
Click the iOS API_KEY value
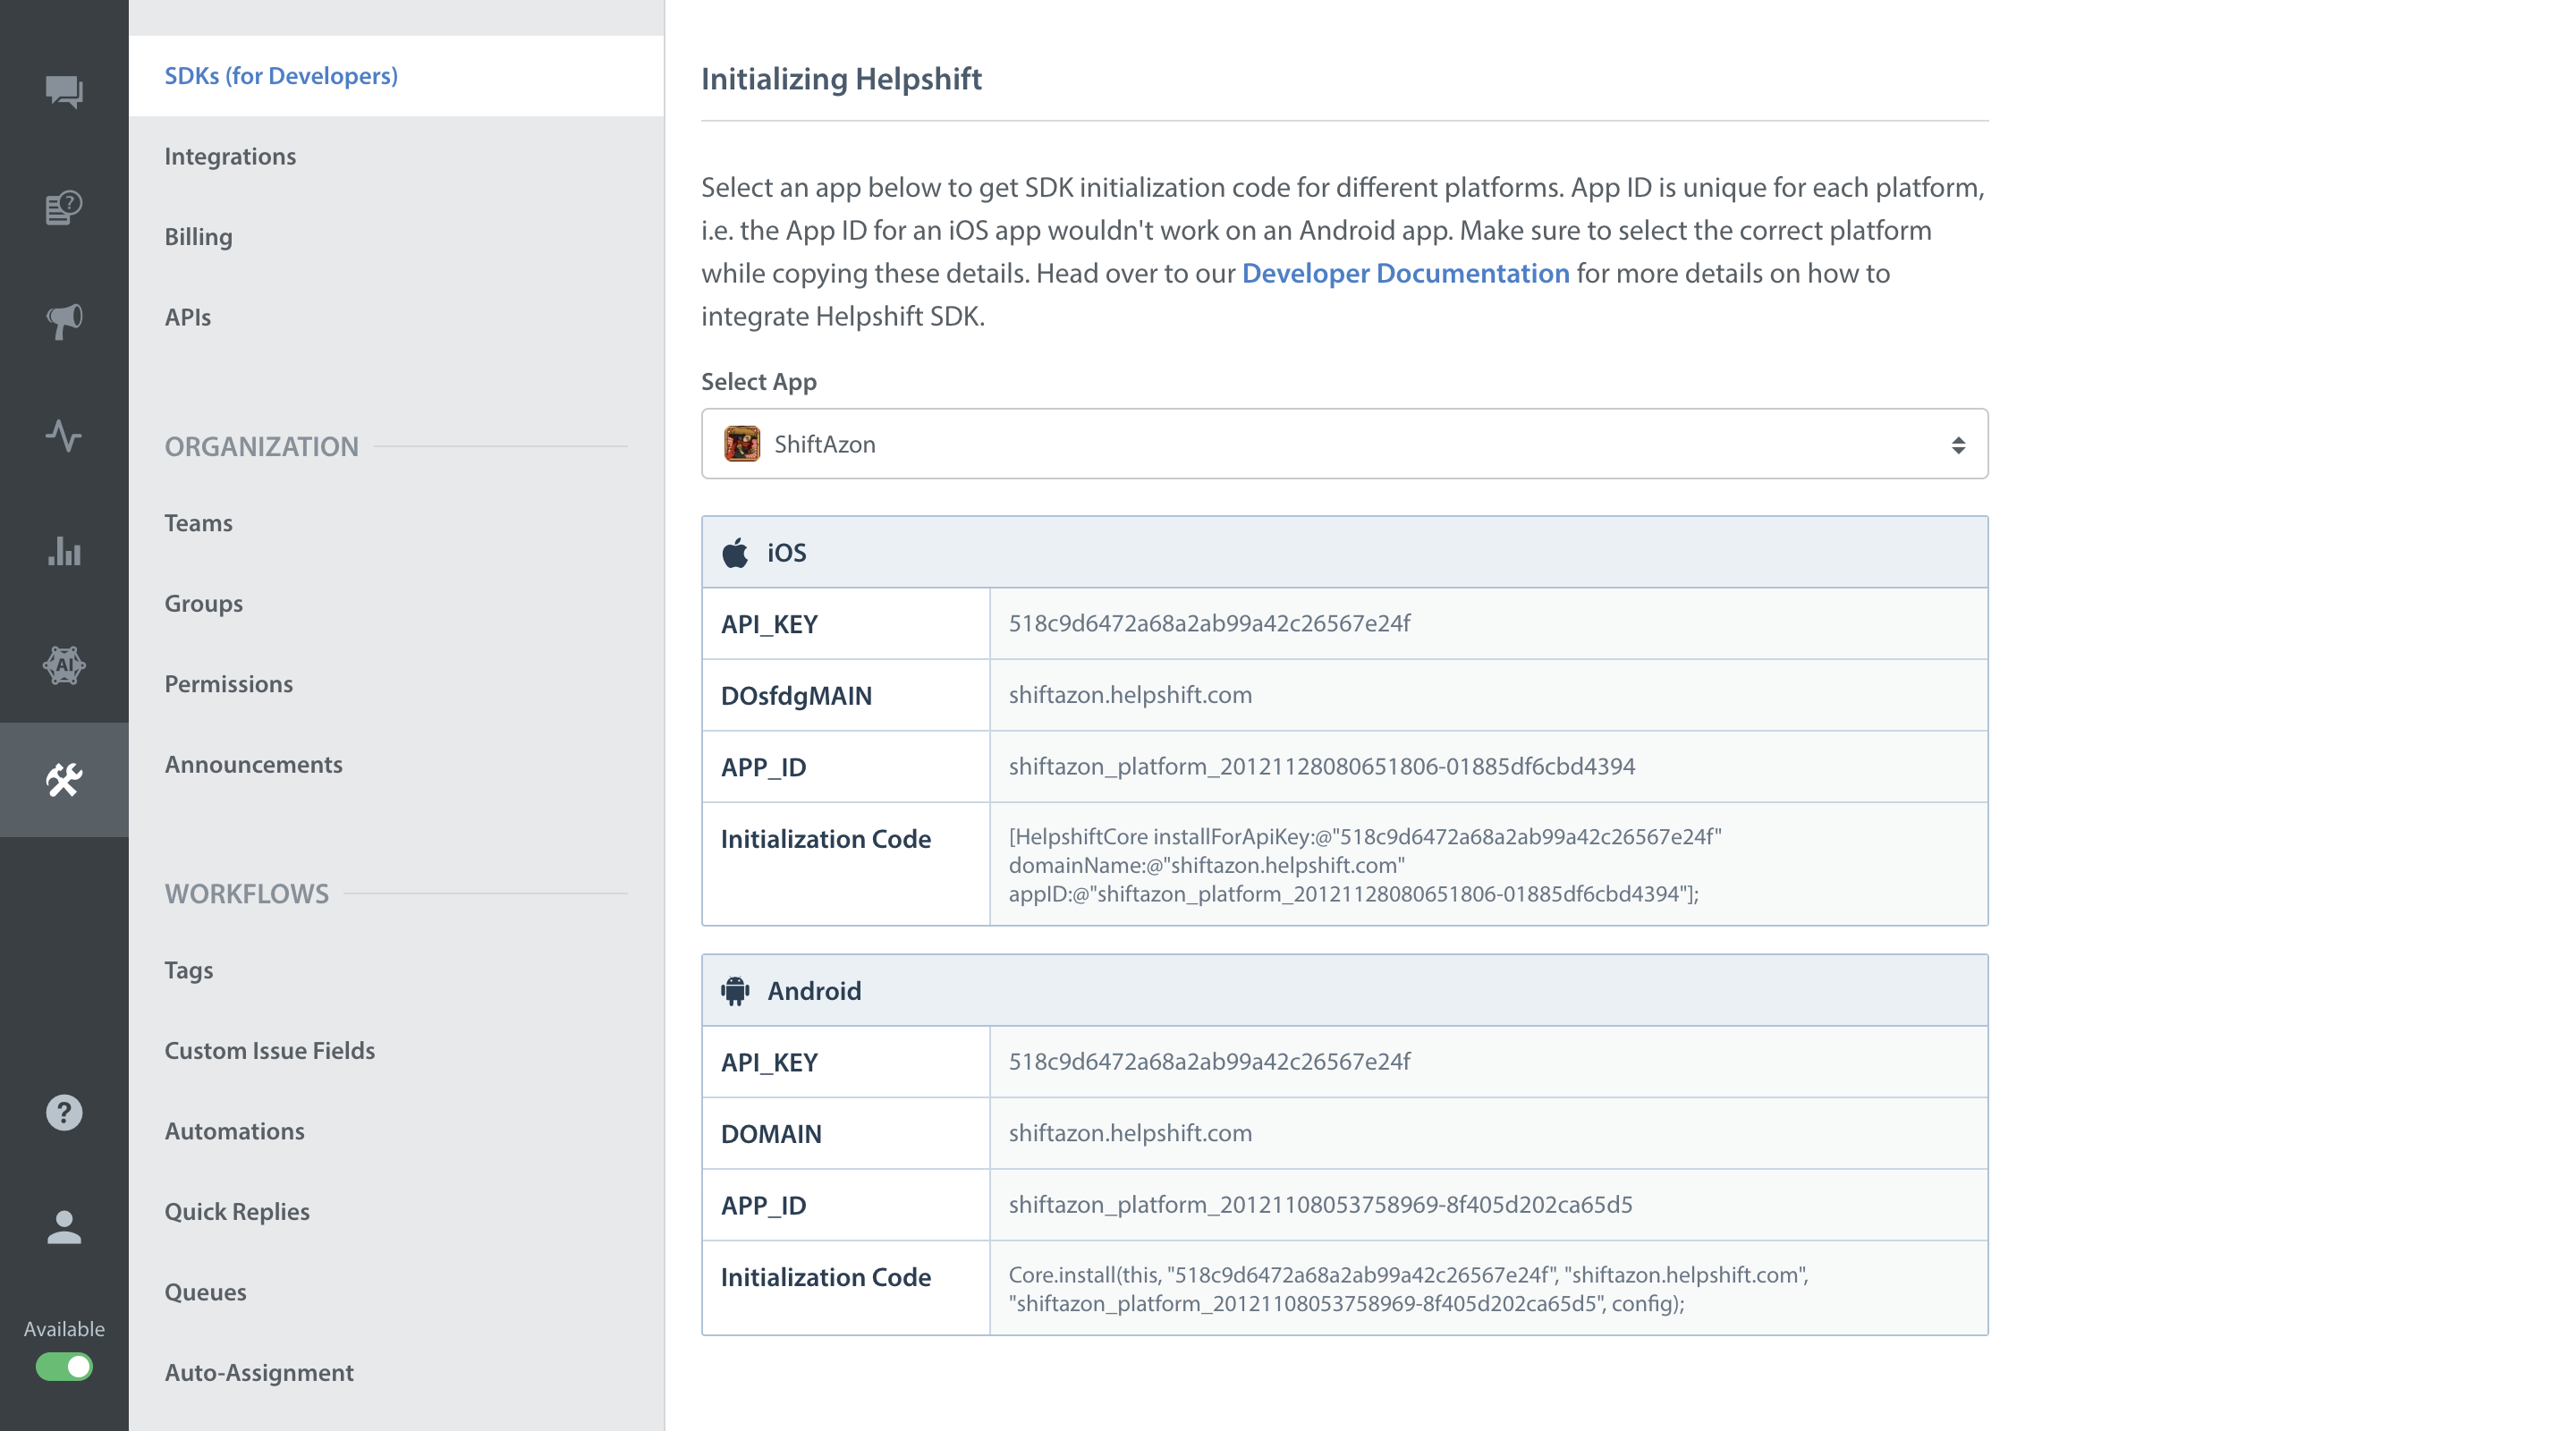pos(1209,624)
